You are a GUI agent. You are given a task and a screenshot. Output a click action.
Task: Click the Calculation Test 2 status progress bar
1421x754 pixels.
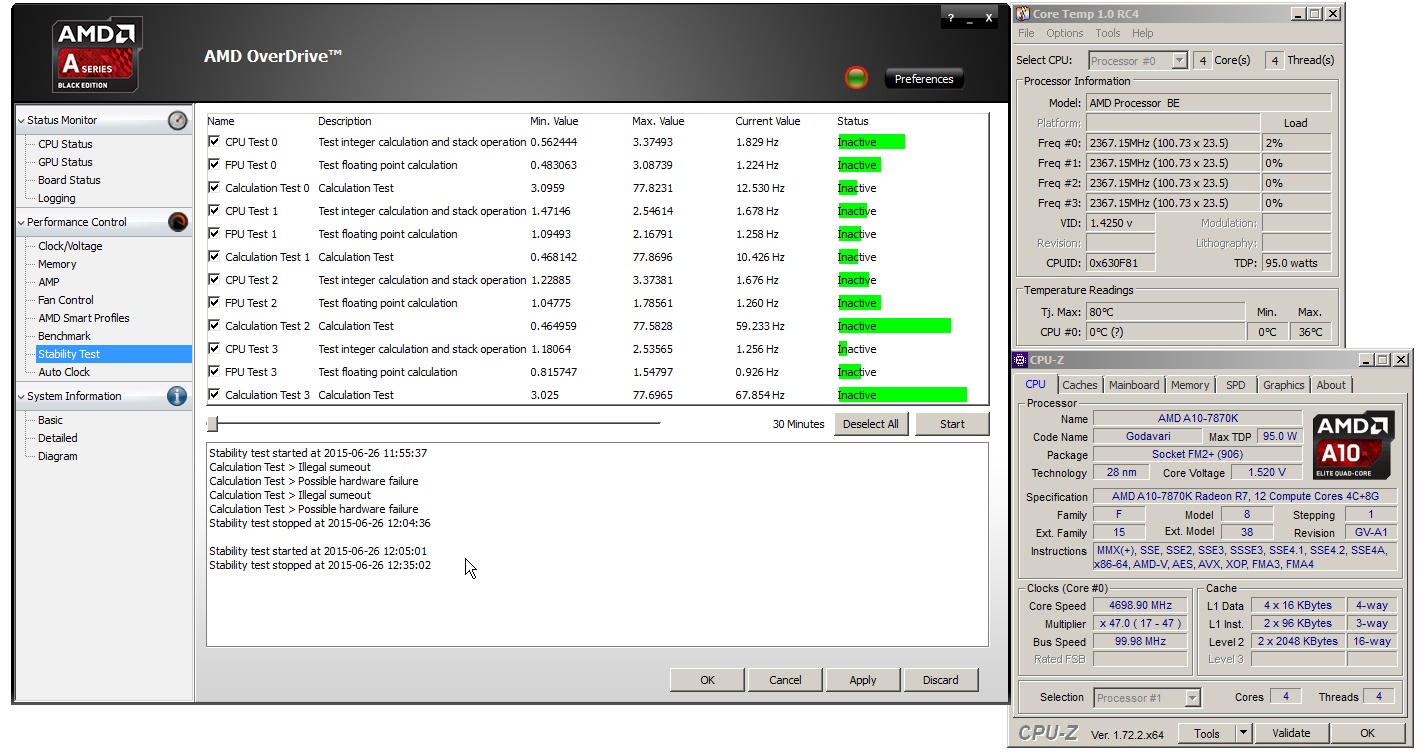(894, 326)
